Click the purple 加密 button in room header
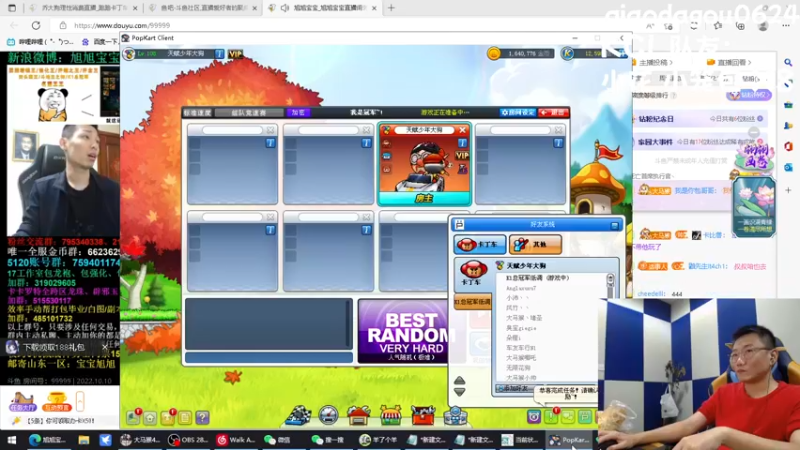 point(298,112)
